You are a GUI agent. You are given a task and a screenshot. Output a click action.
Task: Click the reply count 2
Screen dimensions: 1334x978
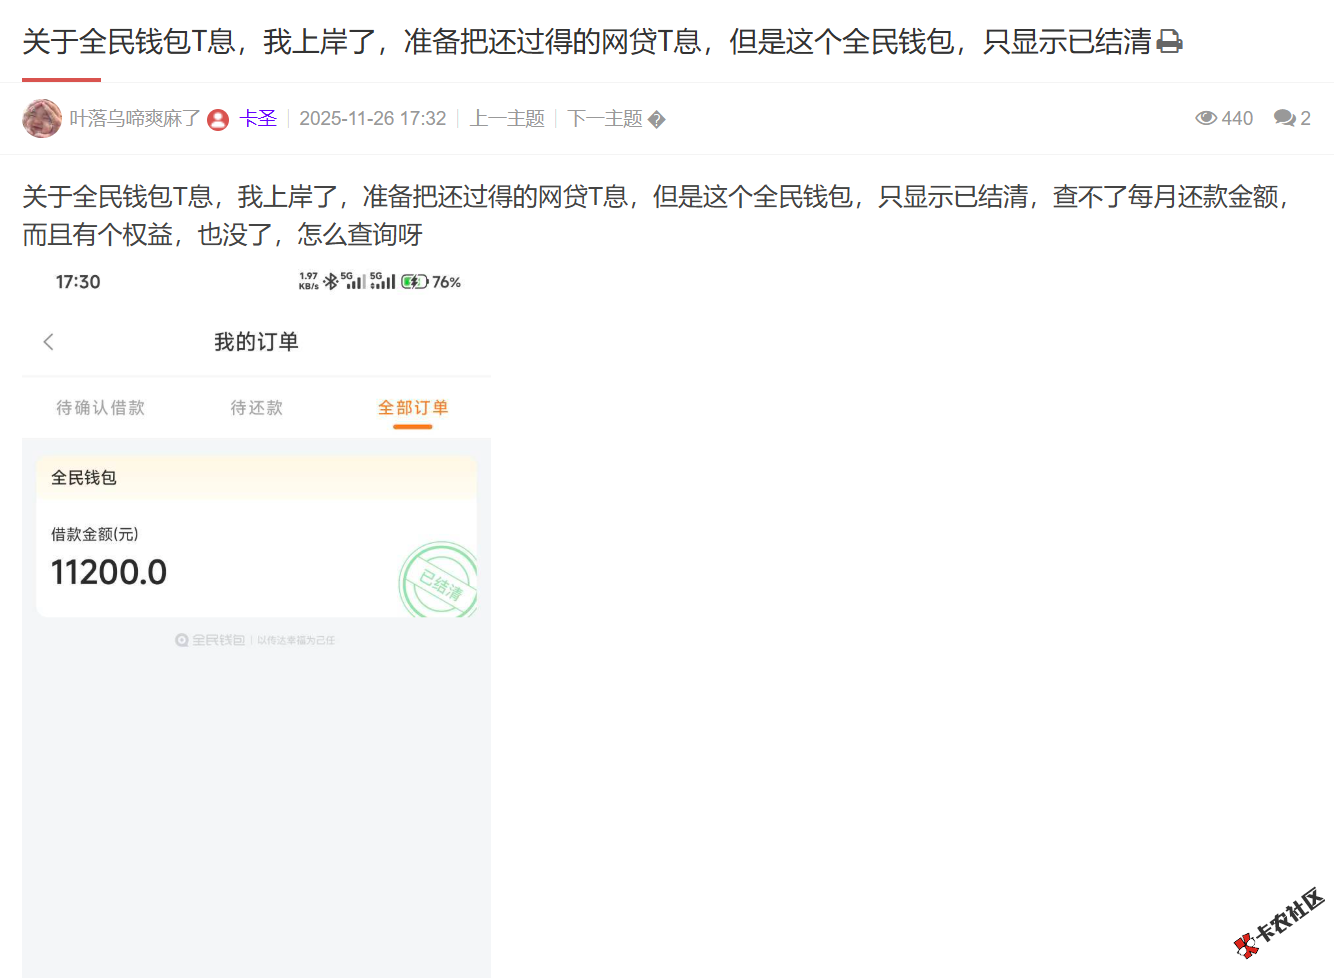pyautogui.click(x=1305, y=118)
